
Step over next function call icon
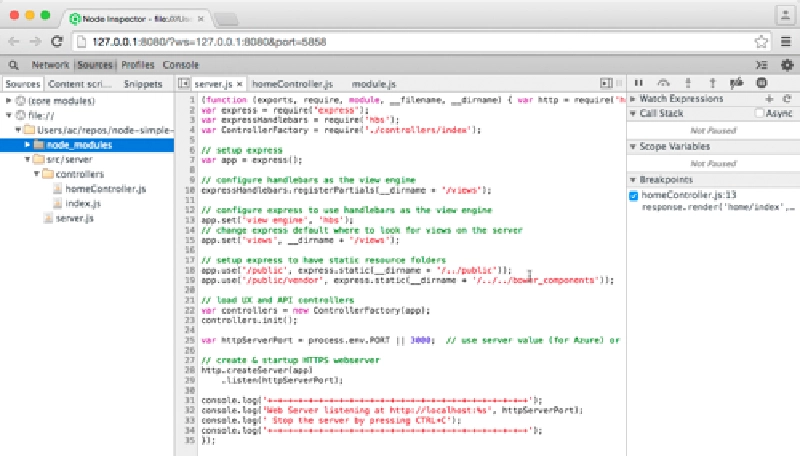[x=663, y=83]
